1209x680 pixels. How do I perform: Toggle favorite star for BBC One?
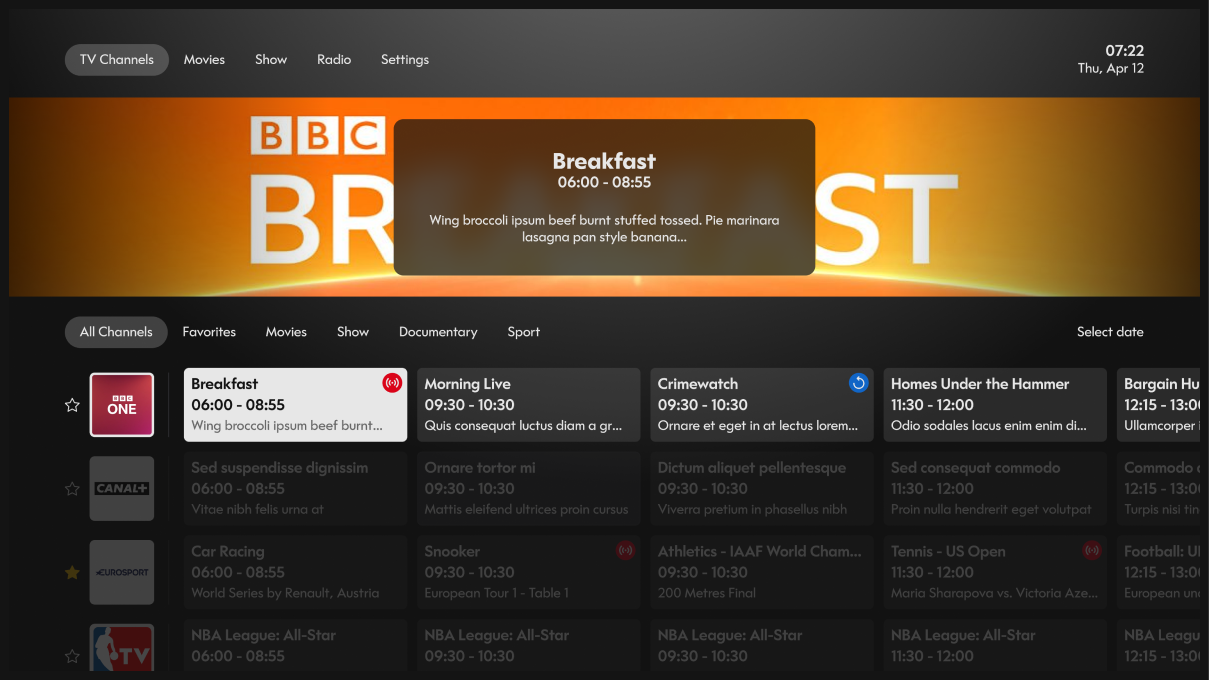click(x=72, y=405)
